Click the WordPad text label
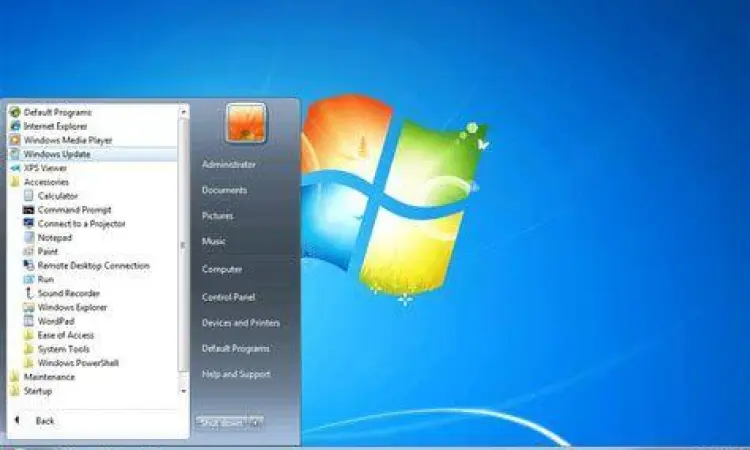 click(56, 321)
